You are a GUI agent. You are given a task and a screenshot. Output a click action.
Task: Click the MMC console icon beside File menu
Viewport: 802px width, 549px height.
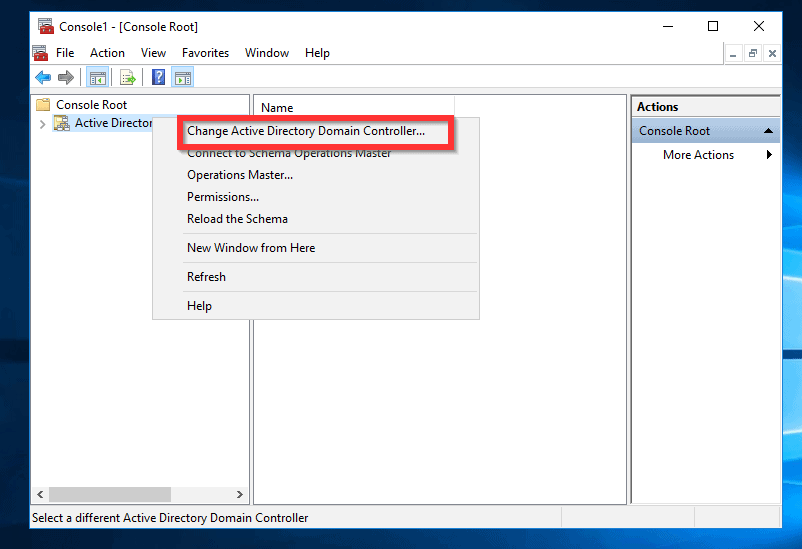pyautogui.click(x=40, y=53)
